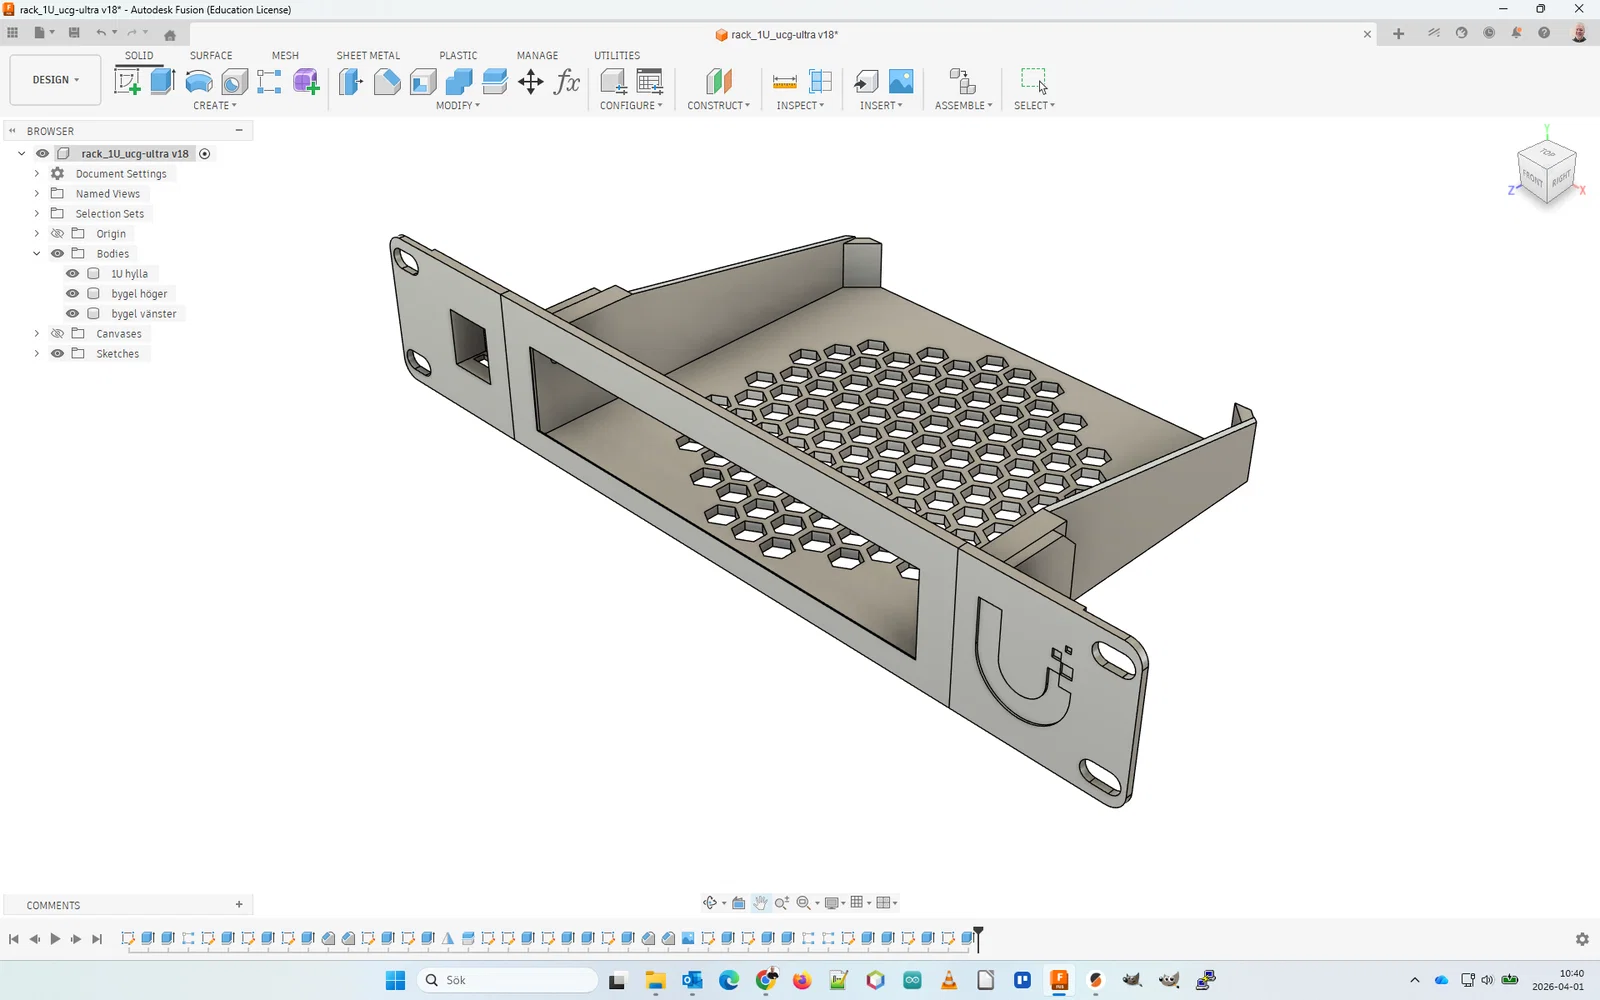Click the Measure tool icon
Viewport: 1600px width, 1000px height.
tap(785, 82)
